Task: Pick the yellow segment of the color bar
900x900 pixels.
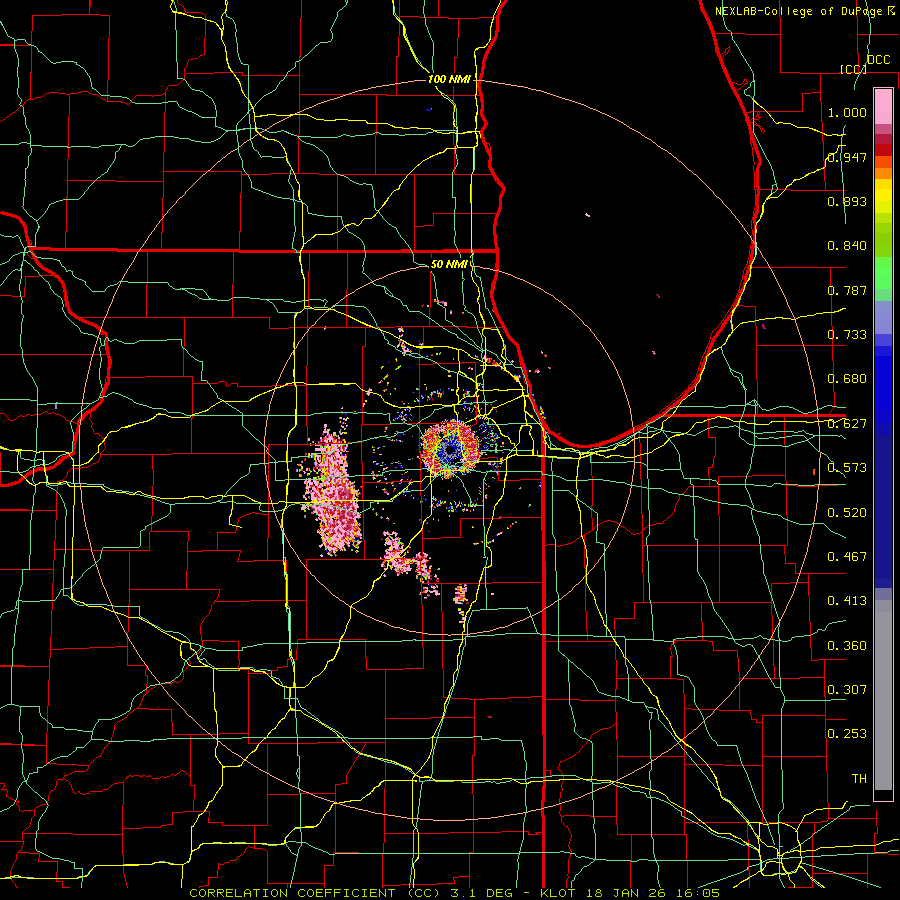Action: (883, 197)
